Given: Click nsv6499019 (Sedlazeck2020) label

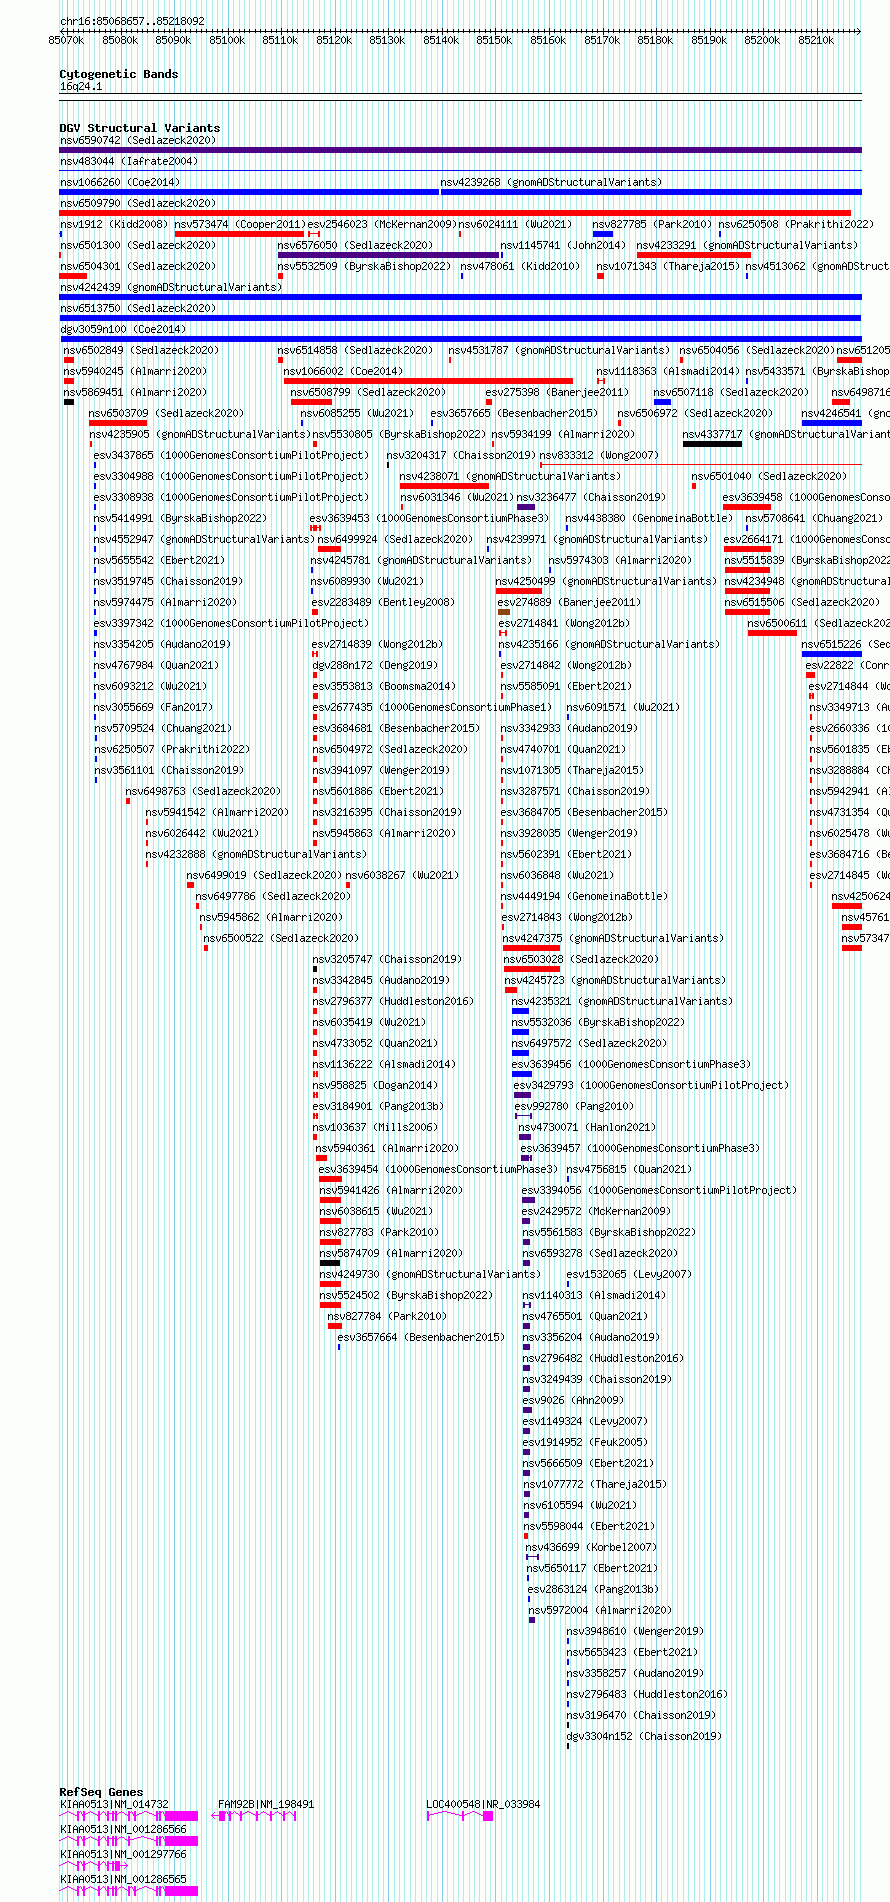Looking at the screenshot, I should pos(264,876).
